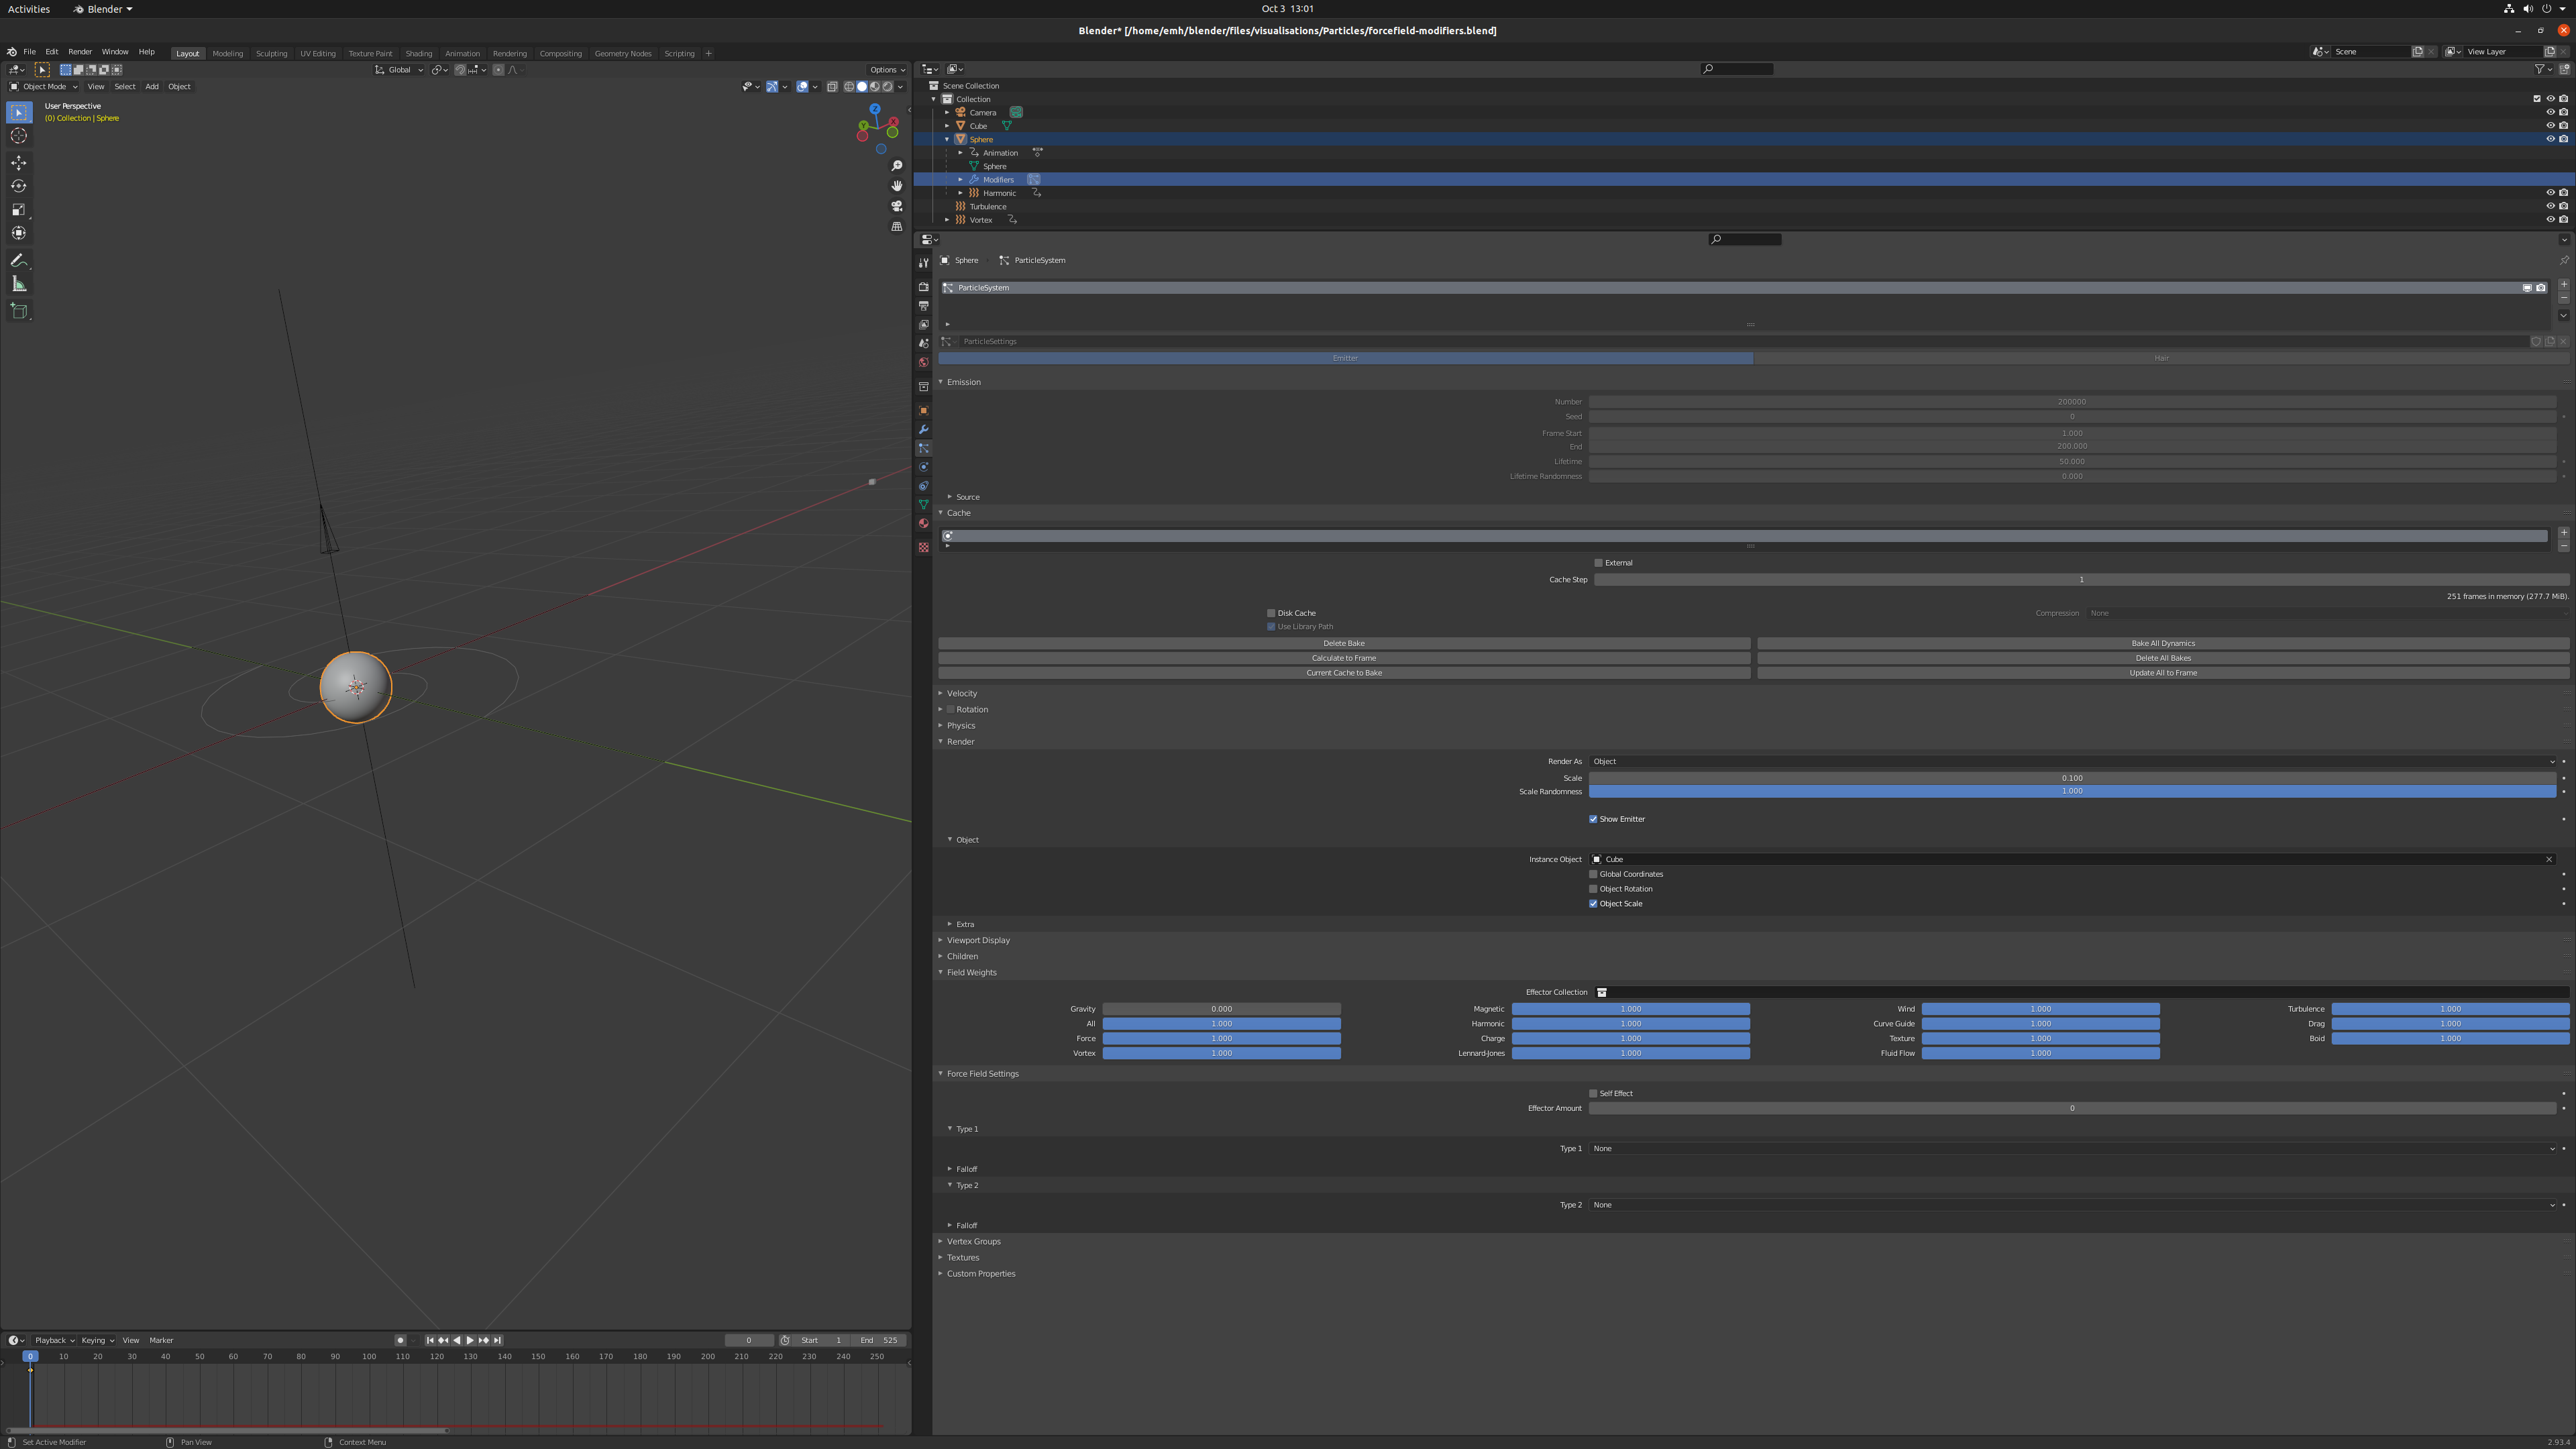Screen dimensions: 2576x1449
Task: Open the World properties tab
Action: [923, 363]
